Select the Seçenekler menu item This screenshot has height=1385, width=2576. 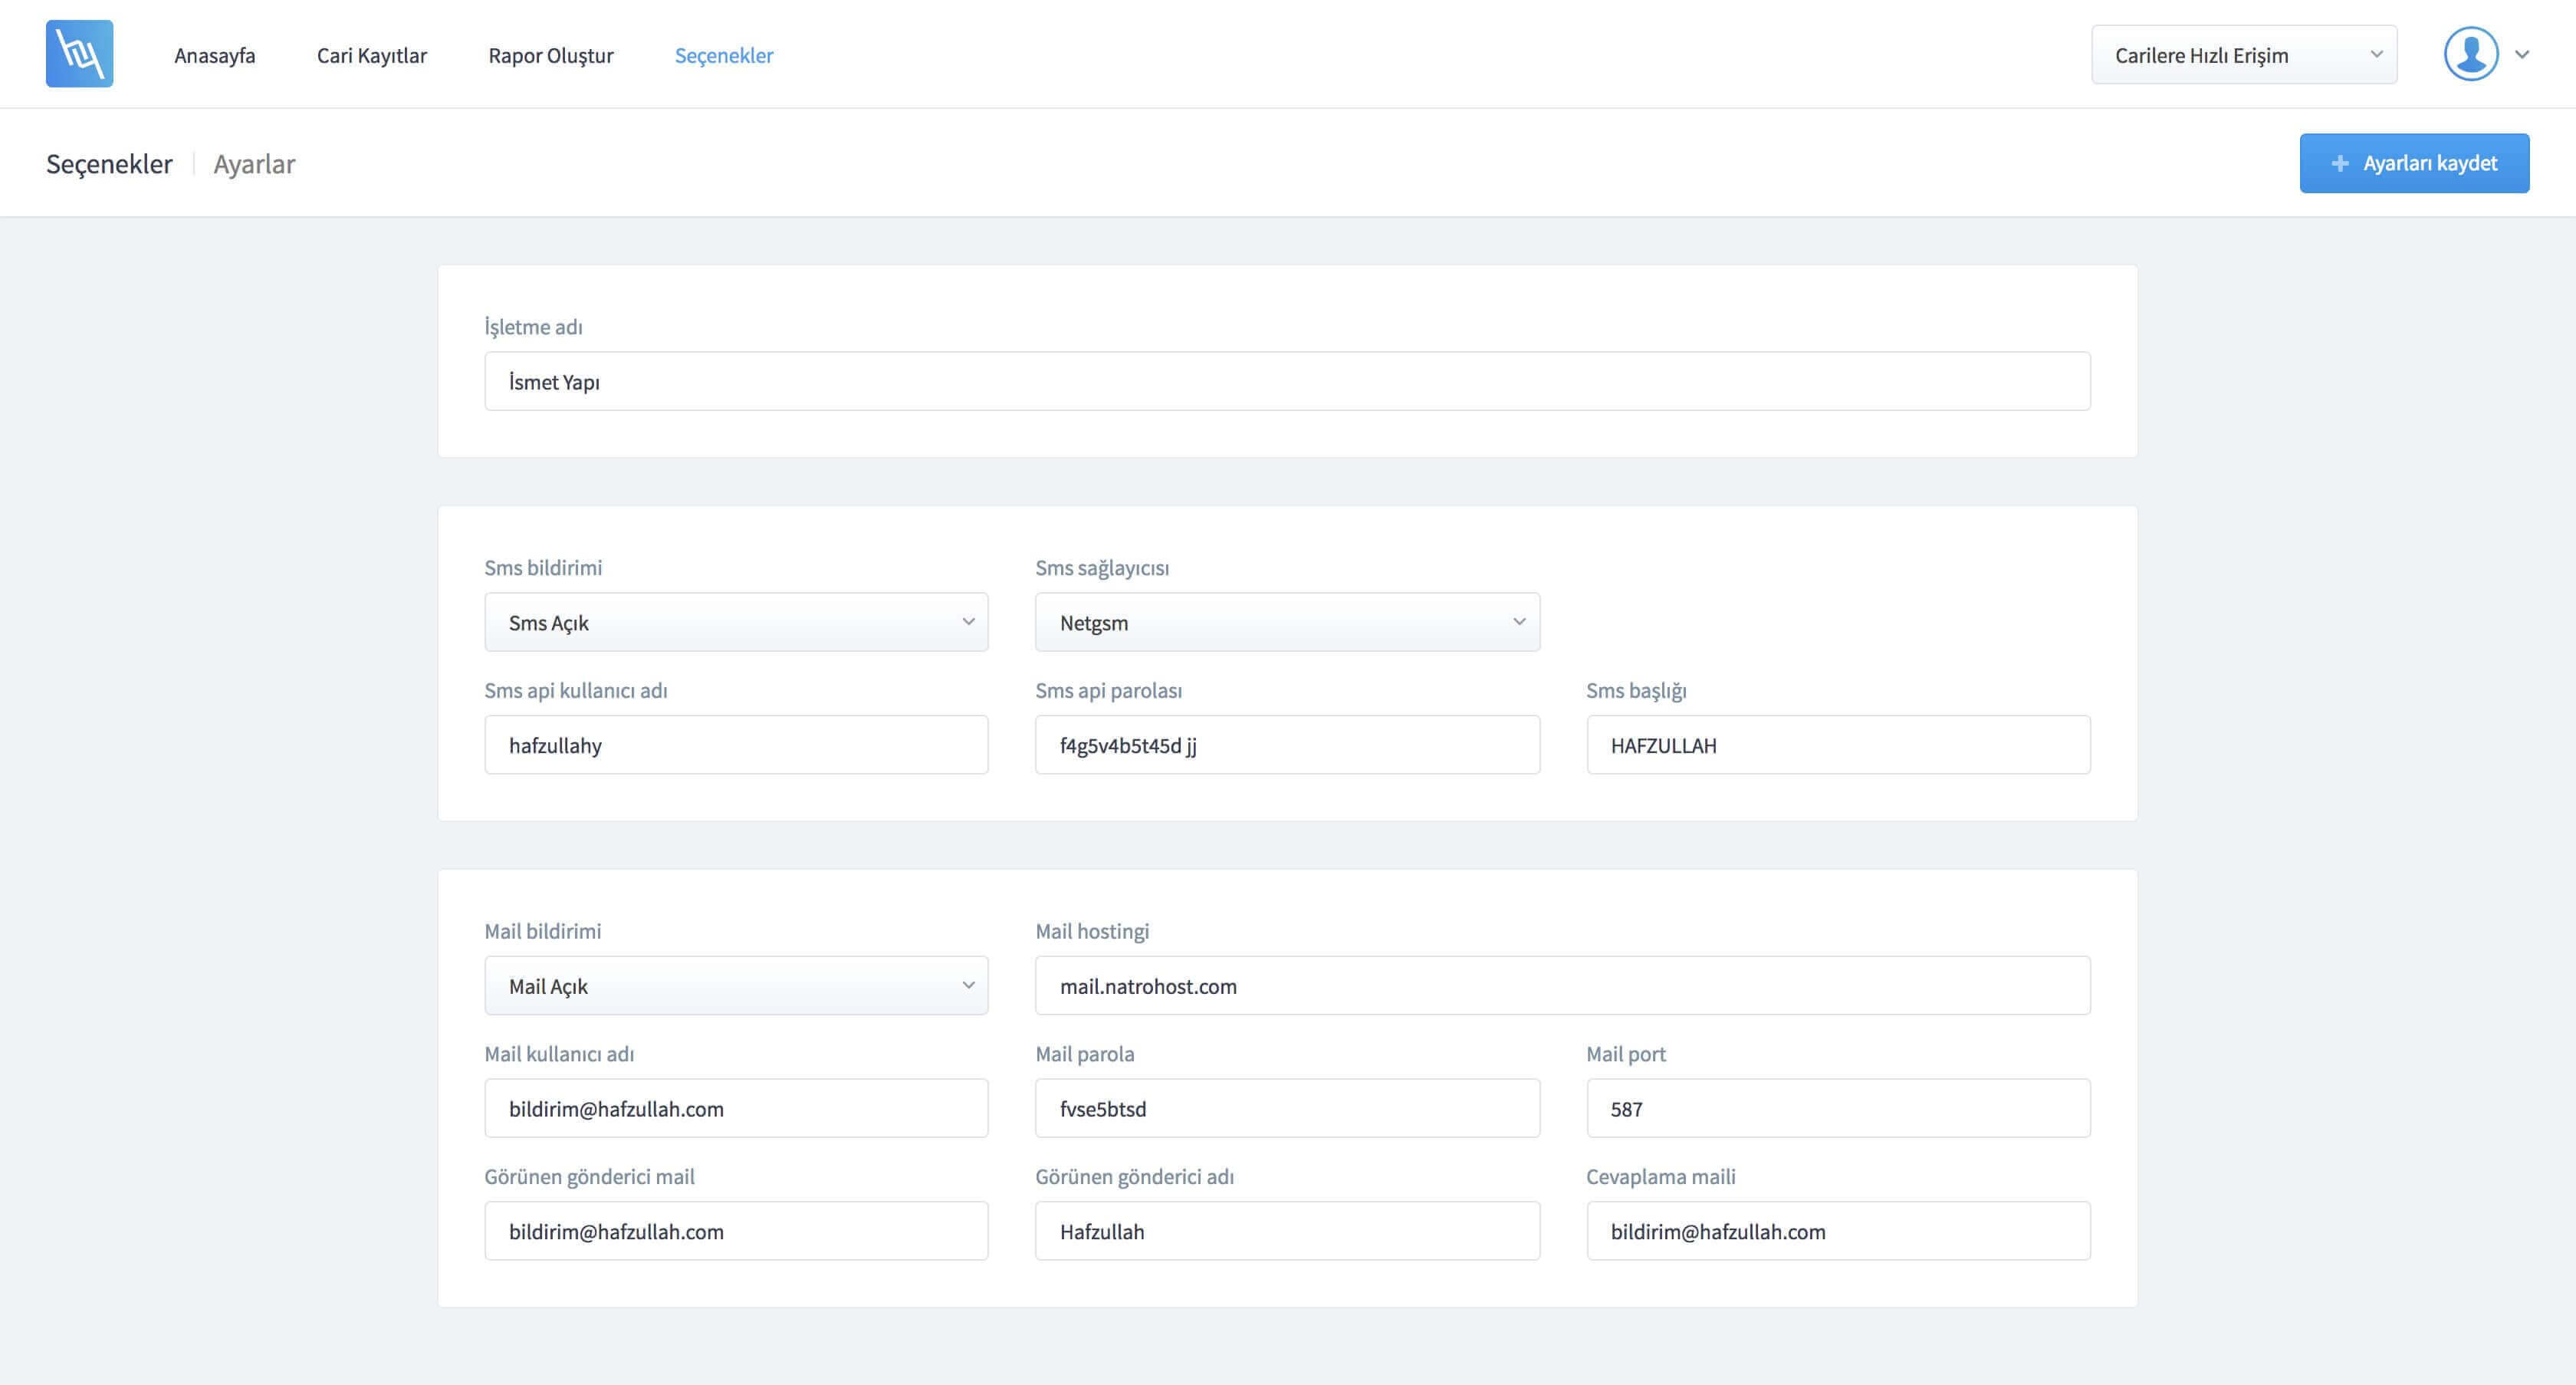click(723, 55)
